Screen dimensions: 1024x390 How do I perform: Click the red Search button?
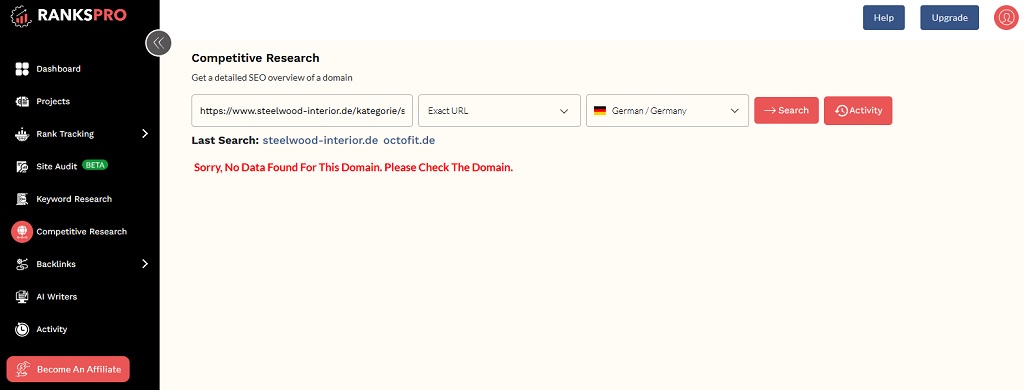coord(786,110)
